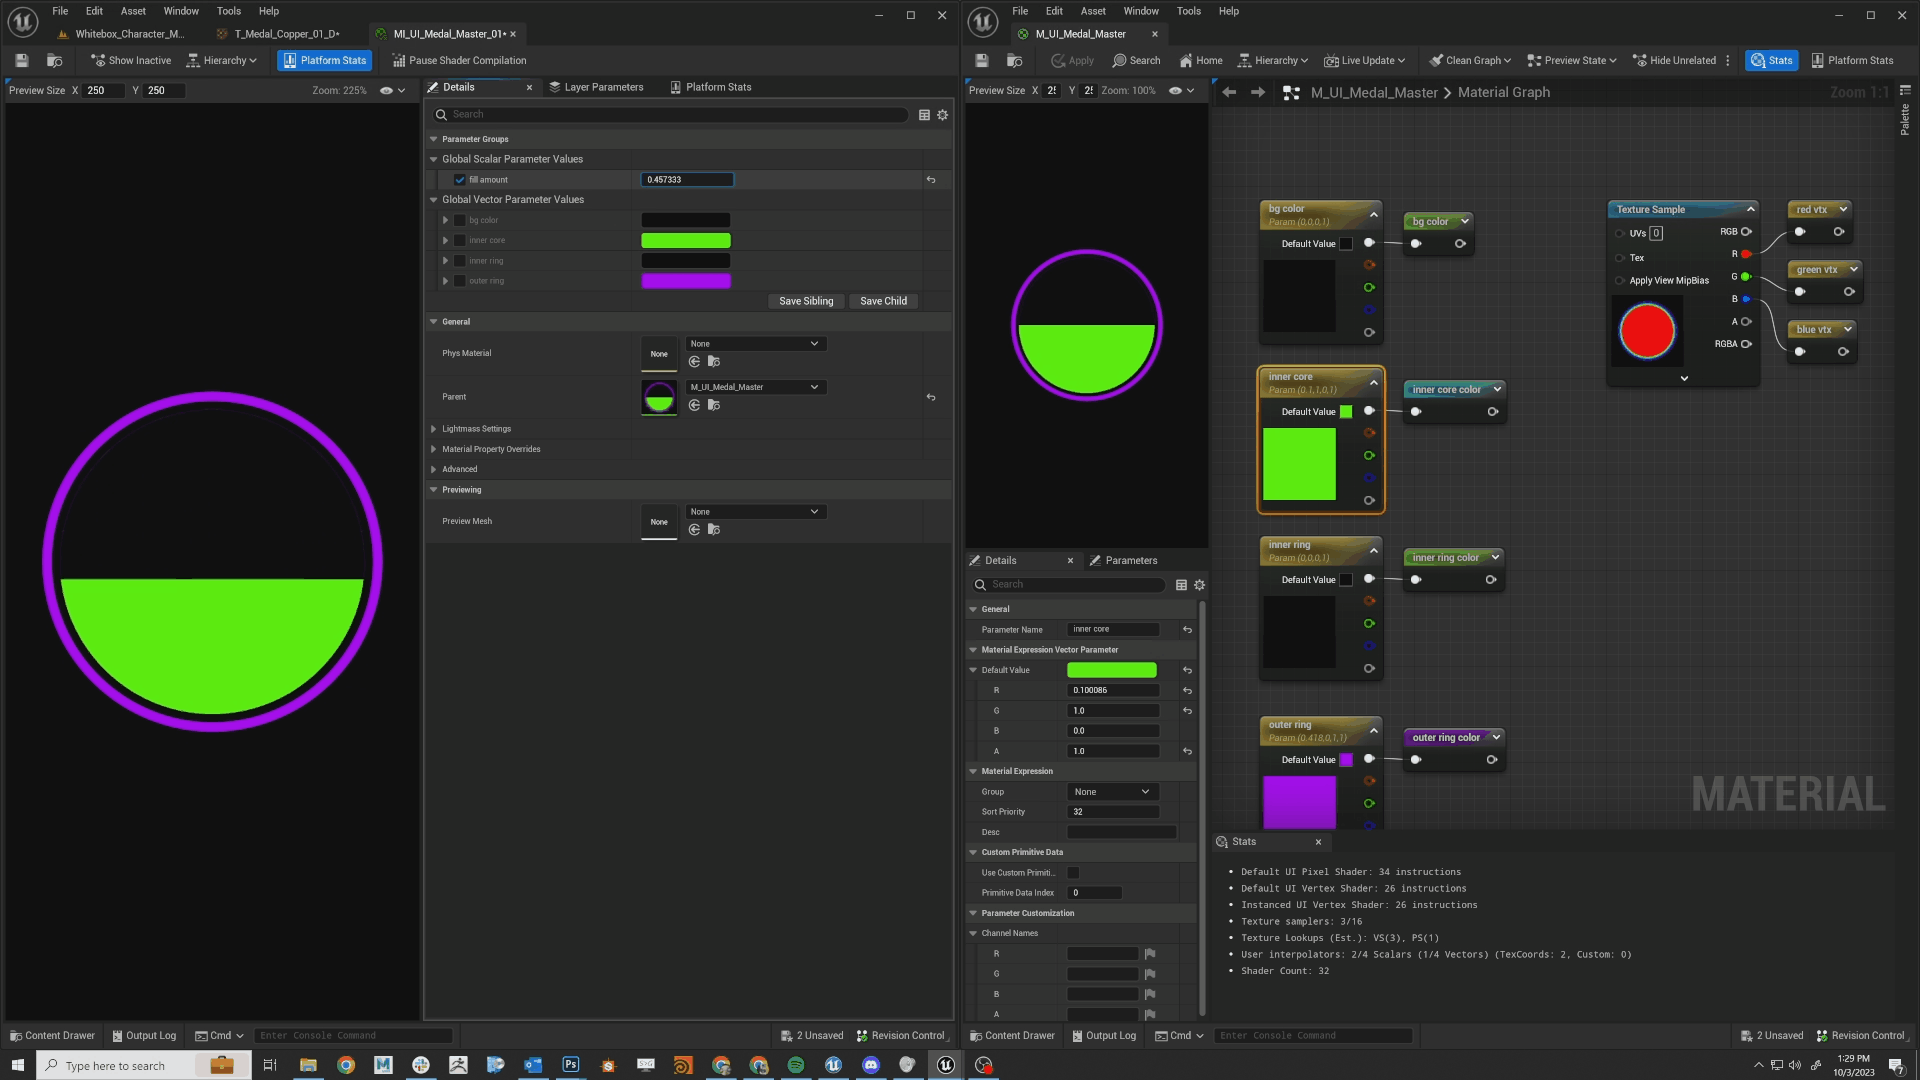This screenshot has width=1920, height=1080.
Task: Open Group dropdown set to None
Action: pos(1113,792)
